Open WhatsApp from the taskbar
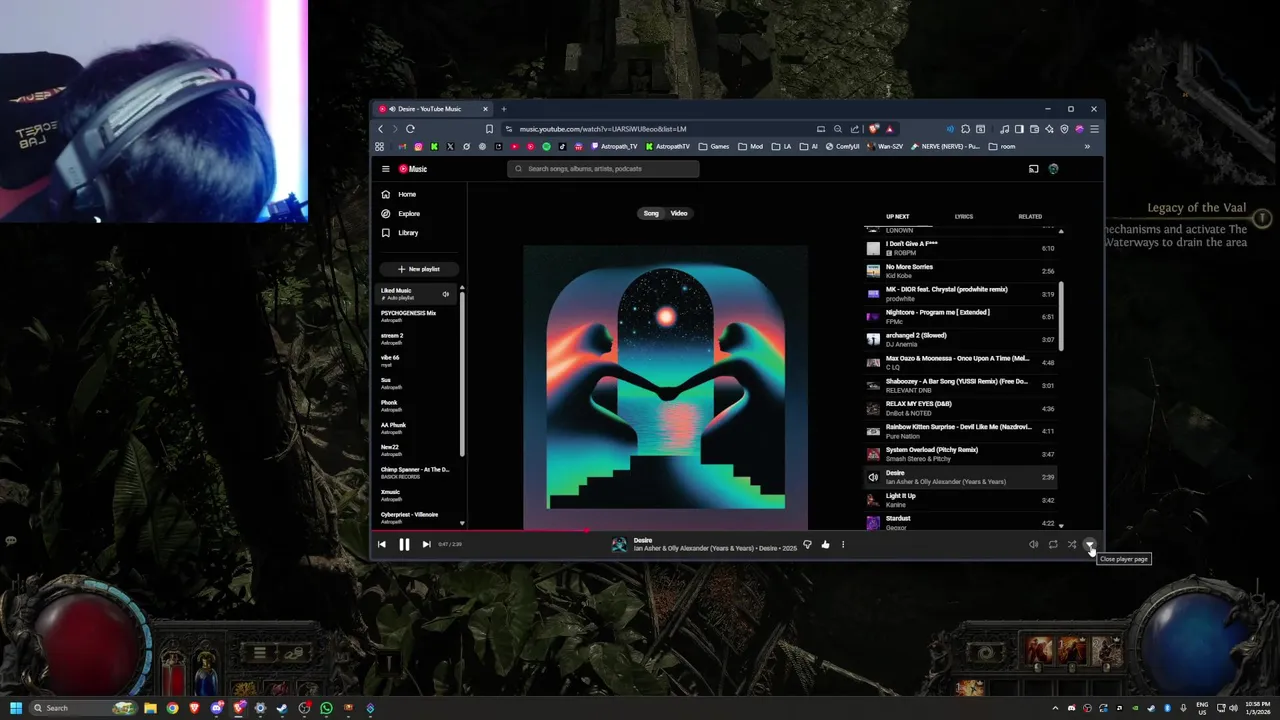 pyautogui.click(x=326, y=708)
